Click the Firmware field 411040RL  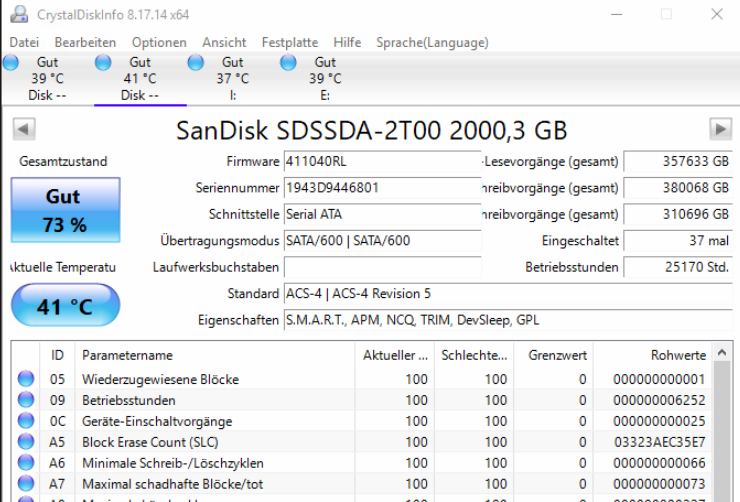pyautogui.click(x=382, y=161)
